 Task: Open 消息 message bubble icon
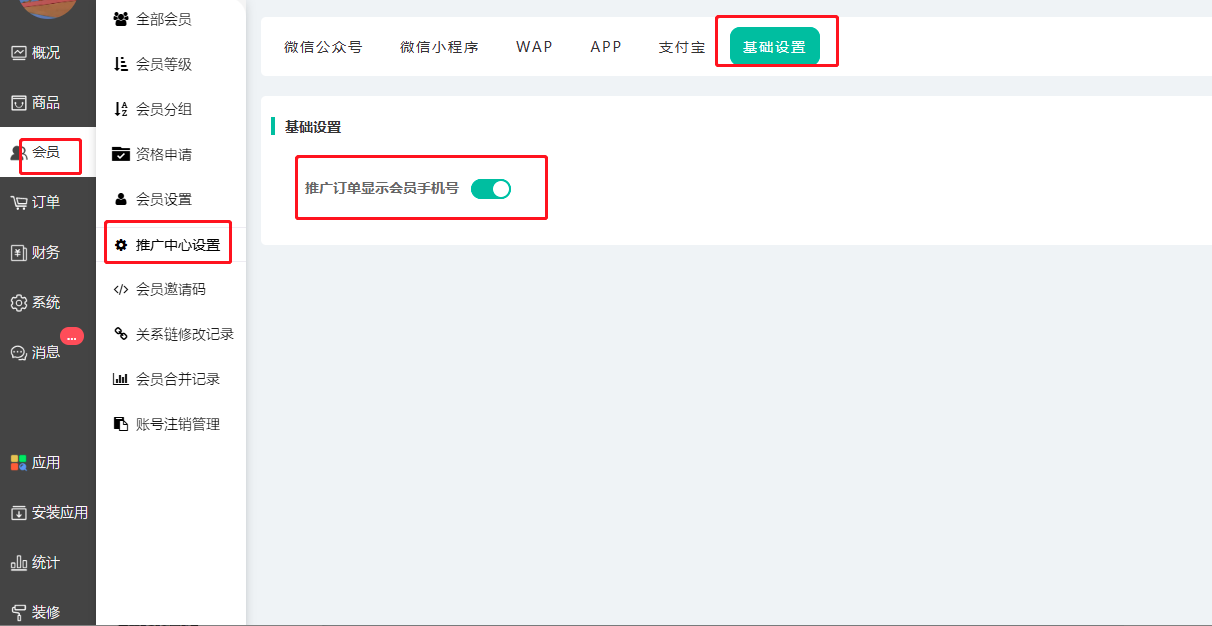tap(19, 353)
